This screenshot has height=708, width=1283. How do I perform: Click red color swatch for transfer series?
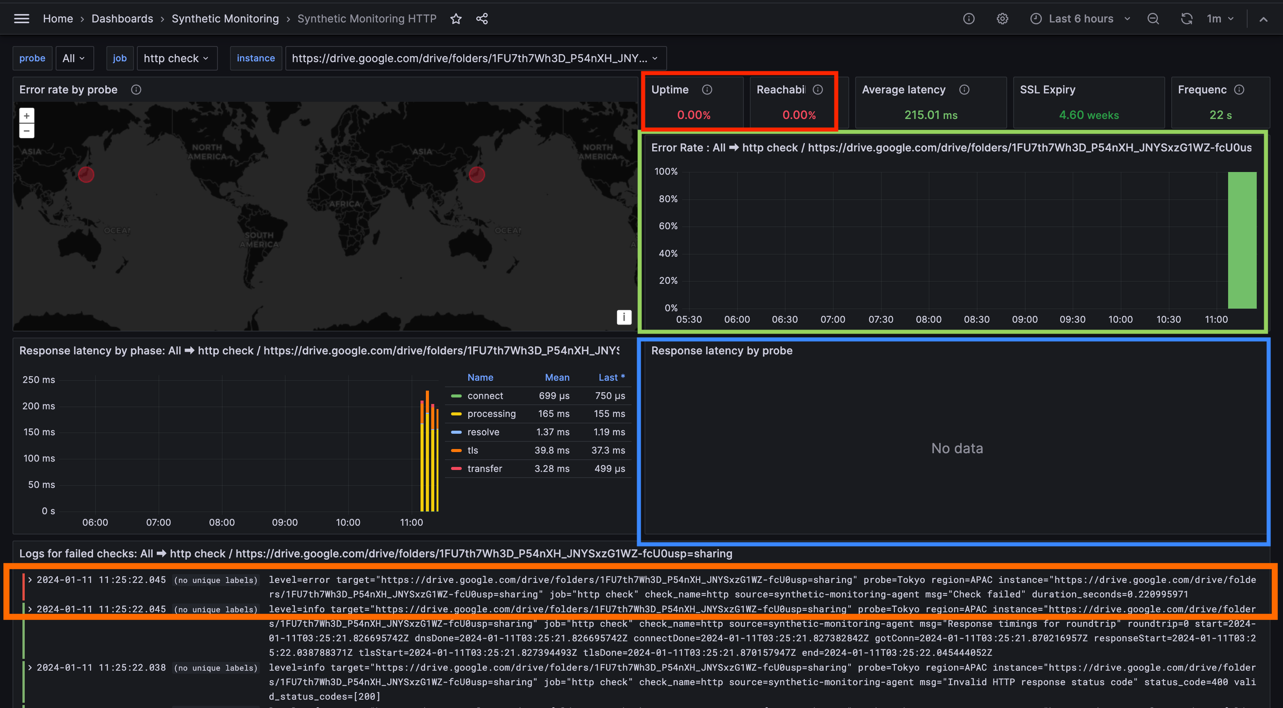[x=456, y=469]
